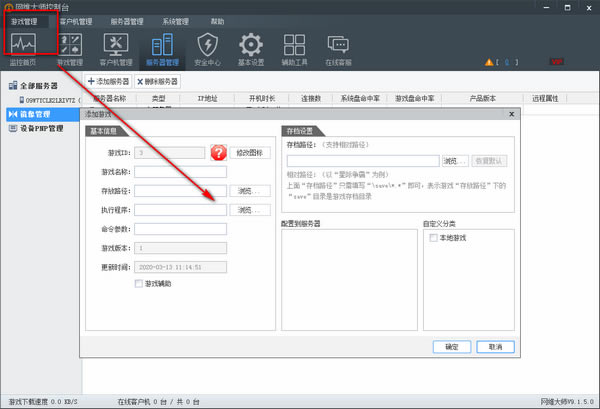Open the 监控首页 monitoring home icon
Viewport: 600px width, 409px height.
point(24,47)
